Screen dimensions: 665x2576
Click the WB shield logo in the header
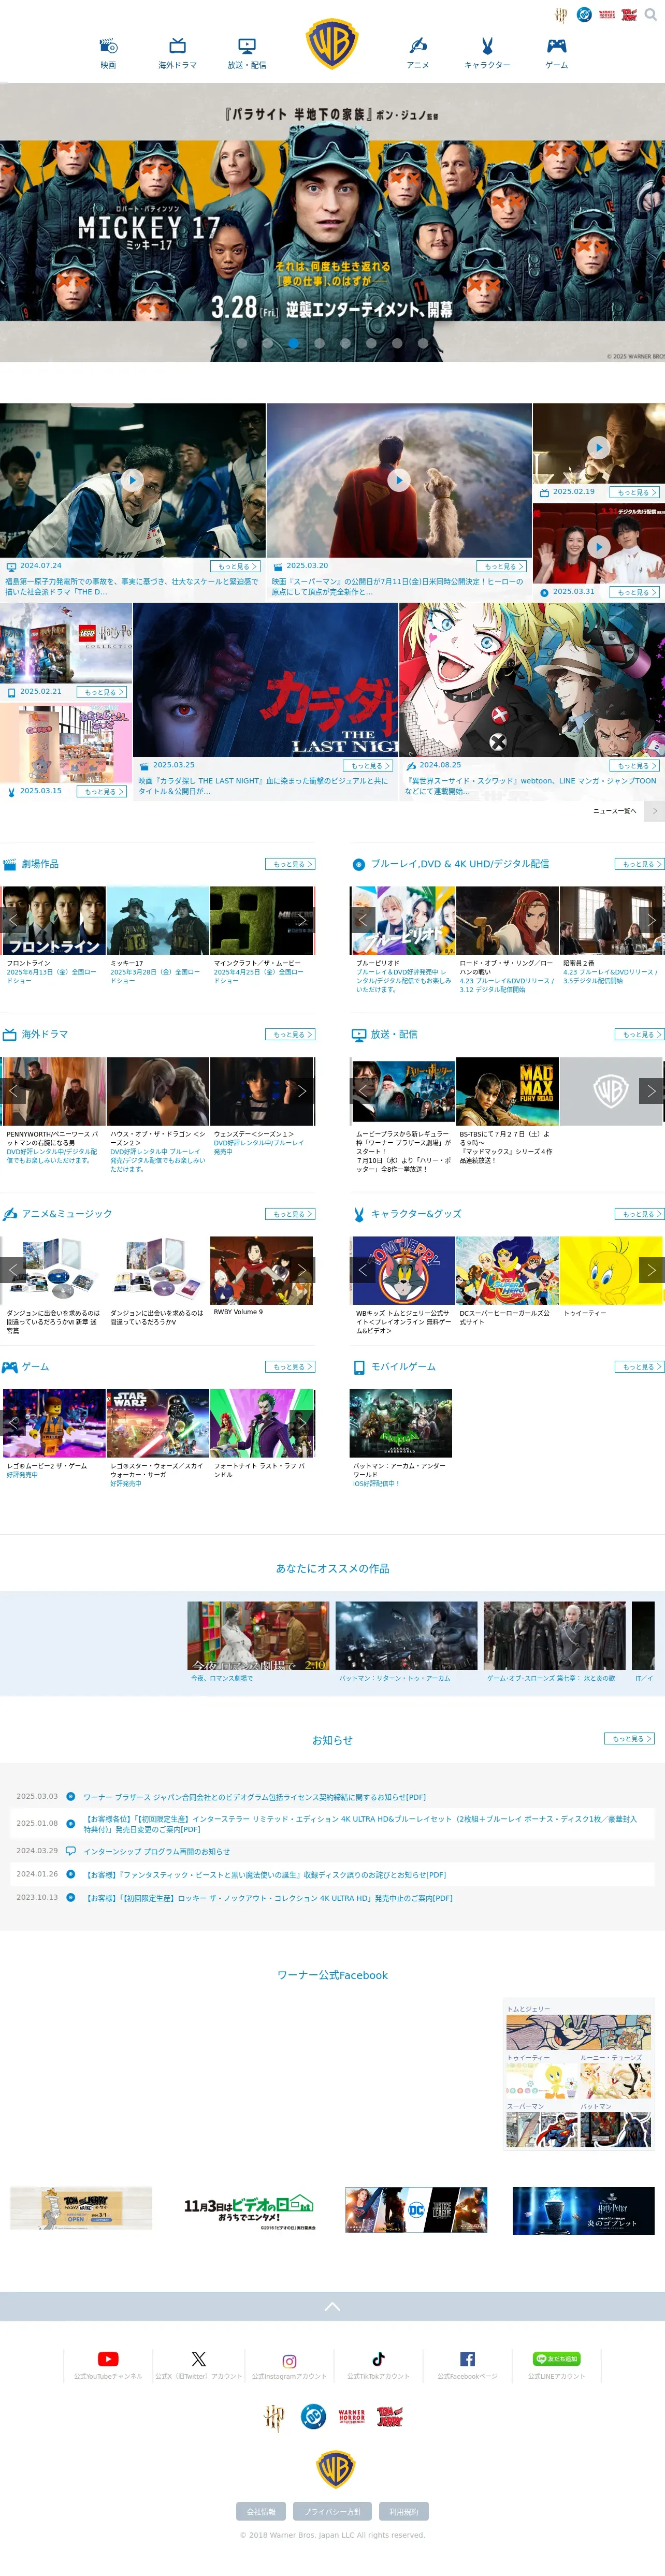(x=332, y=44)
